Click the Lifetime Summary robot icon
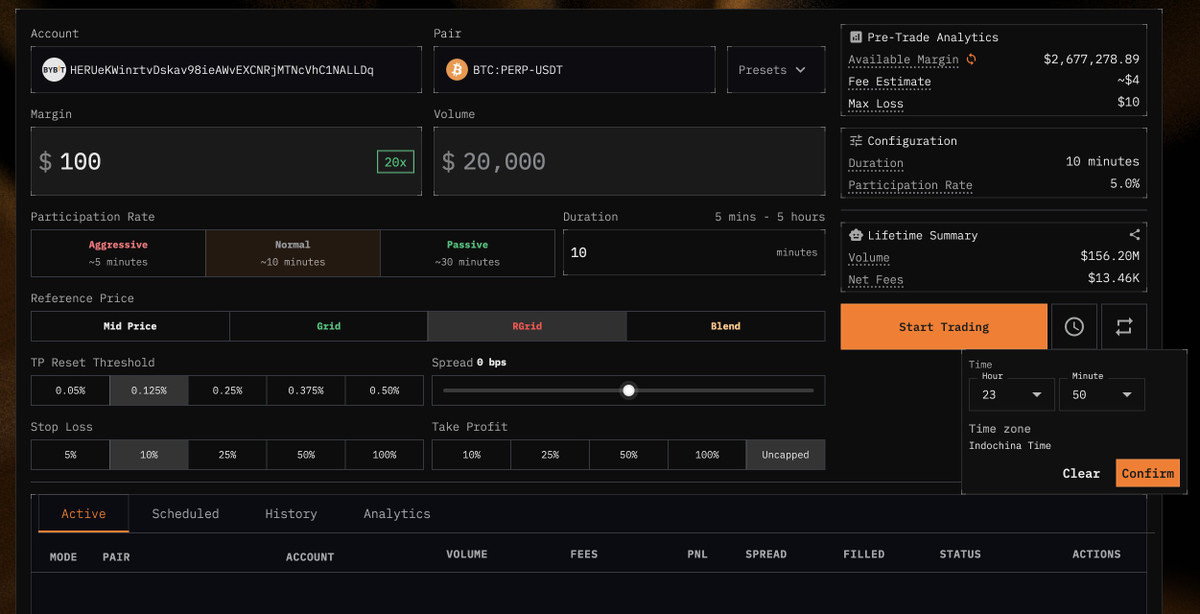This screenshot has width=1200, height=614. click(856, 235)
